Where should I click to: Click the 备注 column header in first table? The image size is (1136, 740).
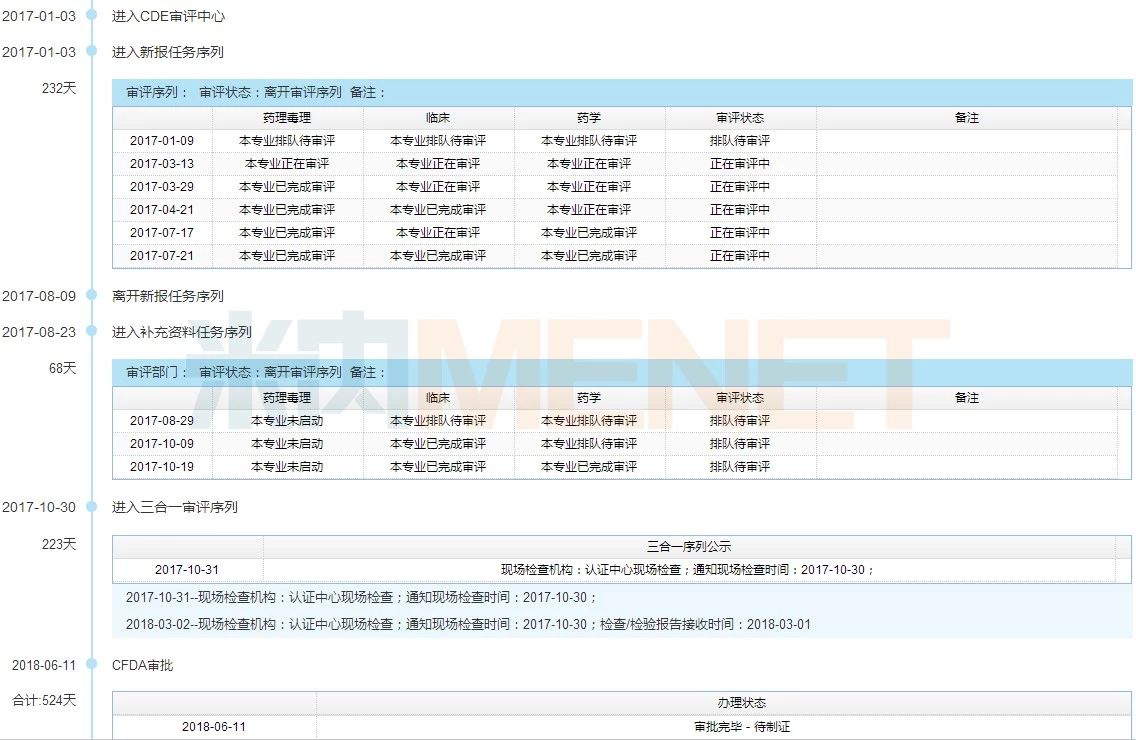[x=966, y=117]
